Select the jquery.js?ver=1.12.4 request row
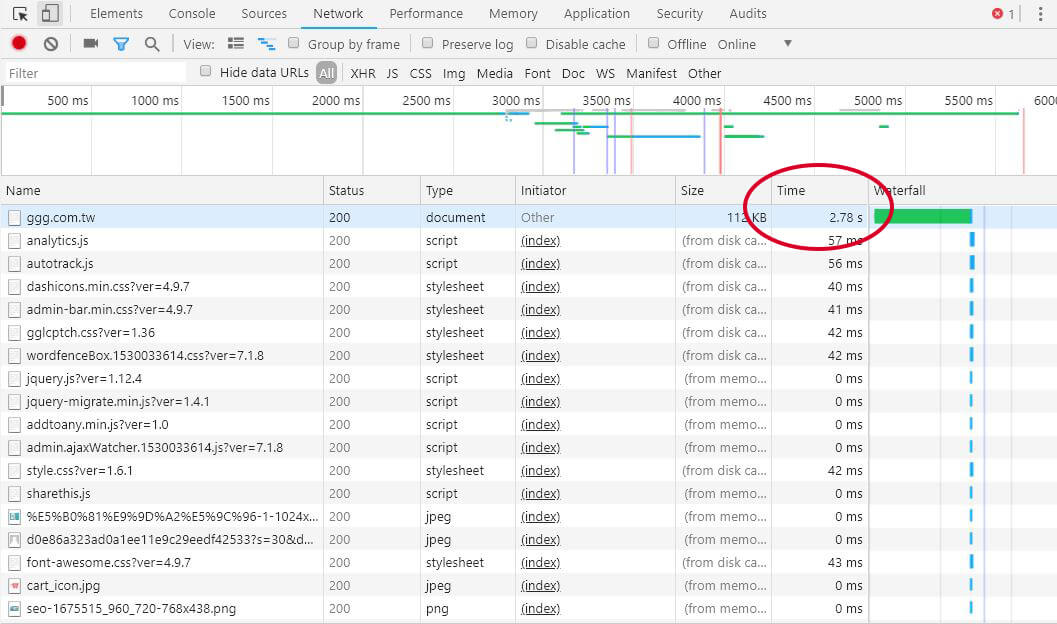 coord(528,379)
